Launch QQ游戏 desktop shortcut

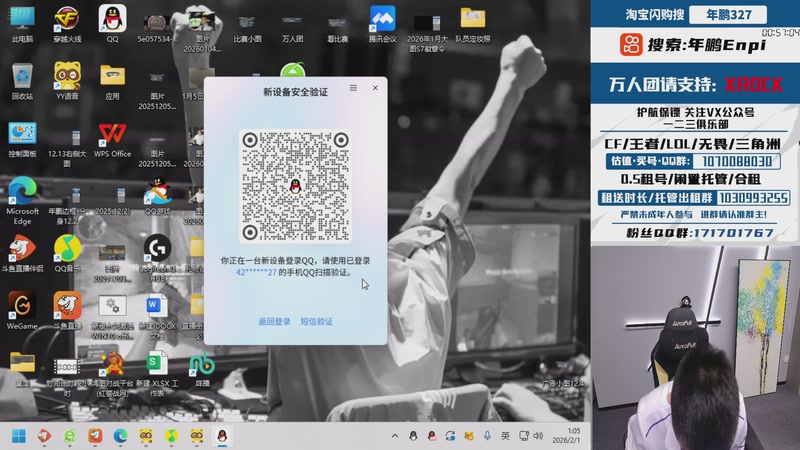tap(157, 196)
